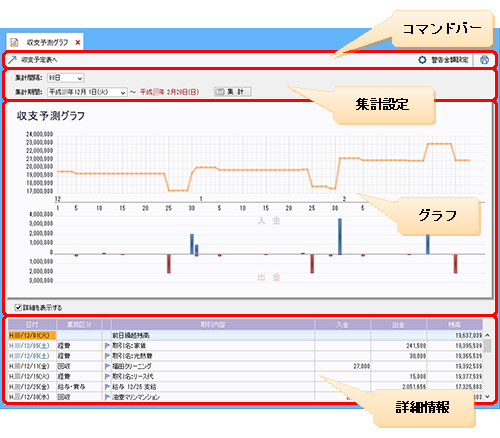The height and width of the screenshot is (438, 500).
Task: Click the 警告金額設定 button text
Action: tap(450, 60)
